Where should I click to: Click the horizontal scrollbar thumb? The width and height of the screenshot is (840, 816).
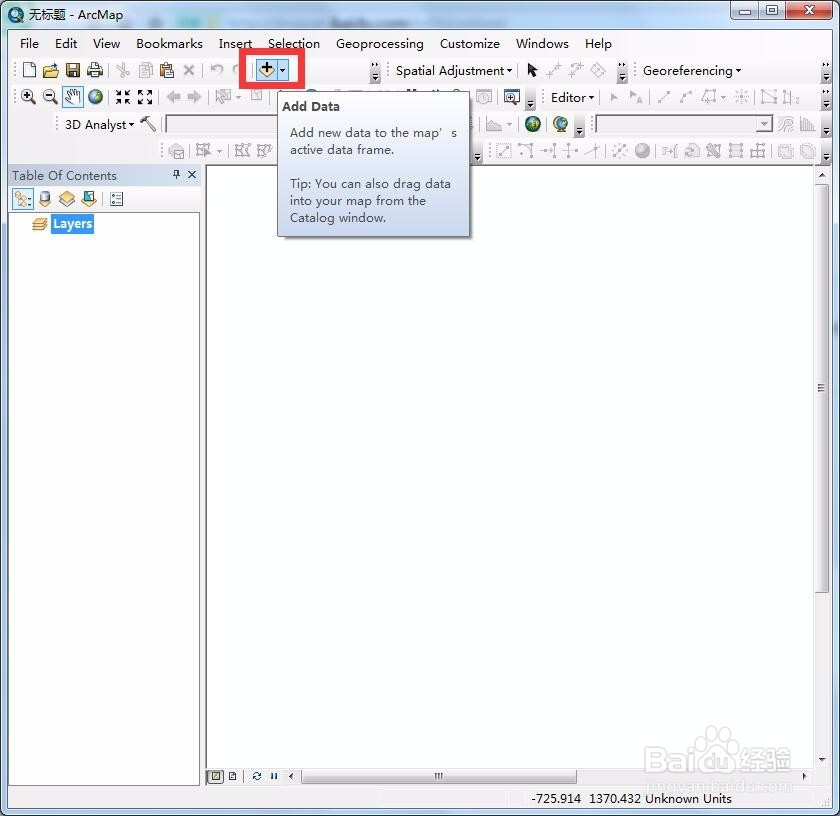(439, 776)
